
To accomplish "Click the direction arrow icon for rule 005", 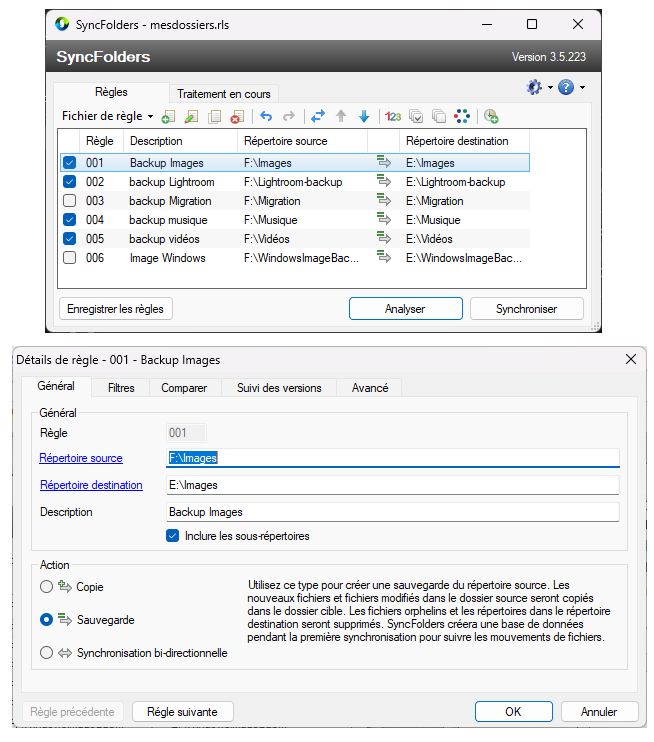I will click(x=384, y=238).
